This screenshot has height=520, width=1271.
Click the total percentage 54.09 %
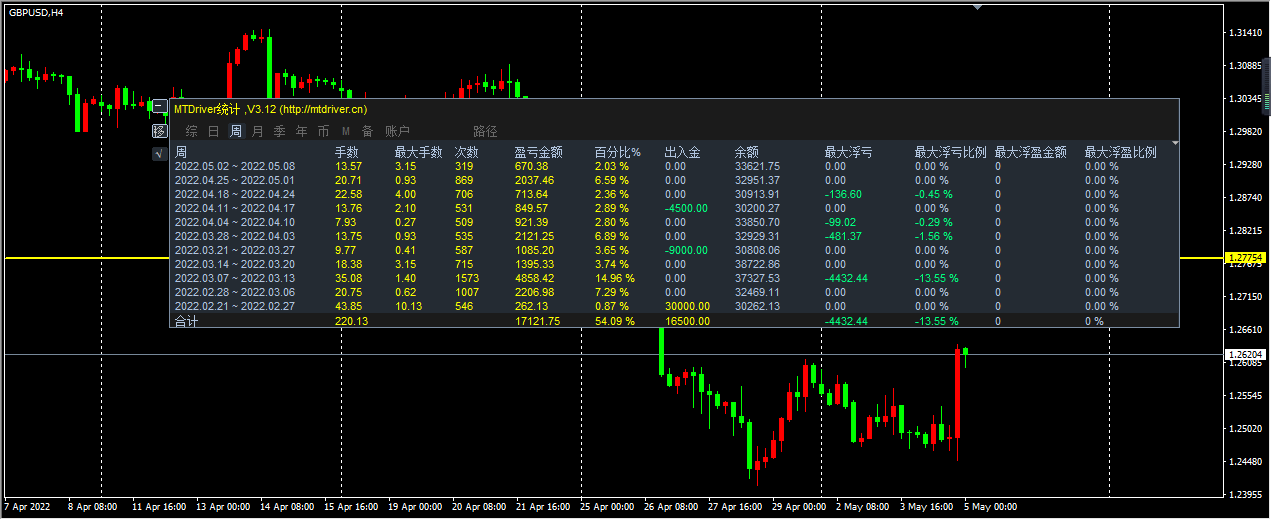coord(615,321)
